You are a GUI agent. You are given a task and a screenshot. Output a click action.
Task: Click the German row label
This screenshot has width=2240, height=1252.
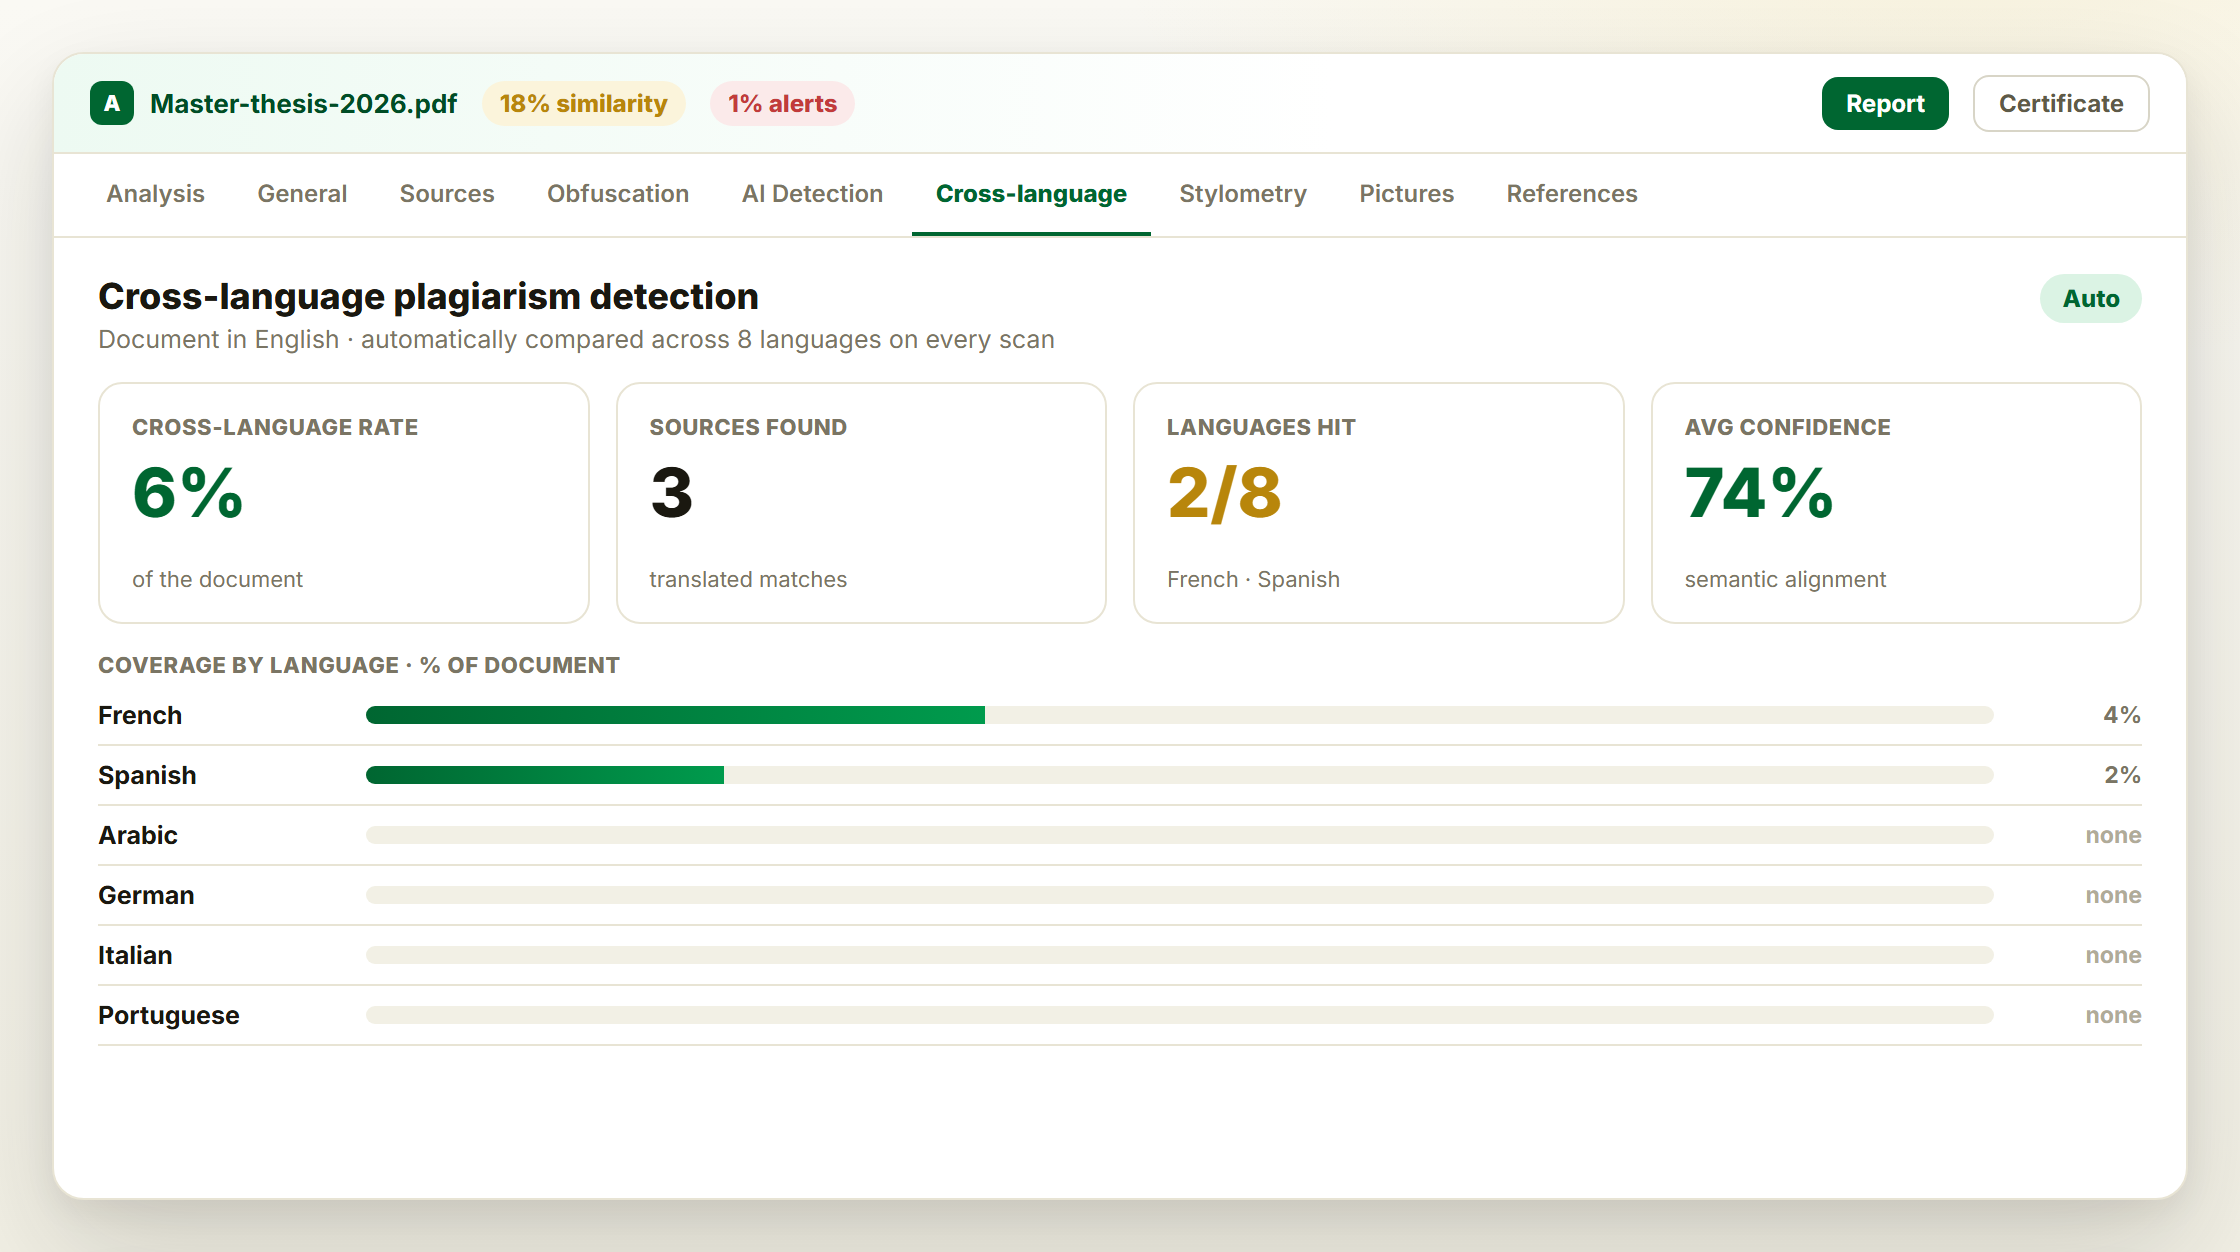(x=146, y=895)
